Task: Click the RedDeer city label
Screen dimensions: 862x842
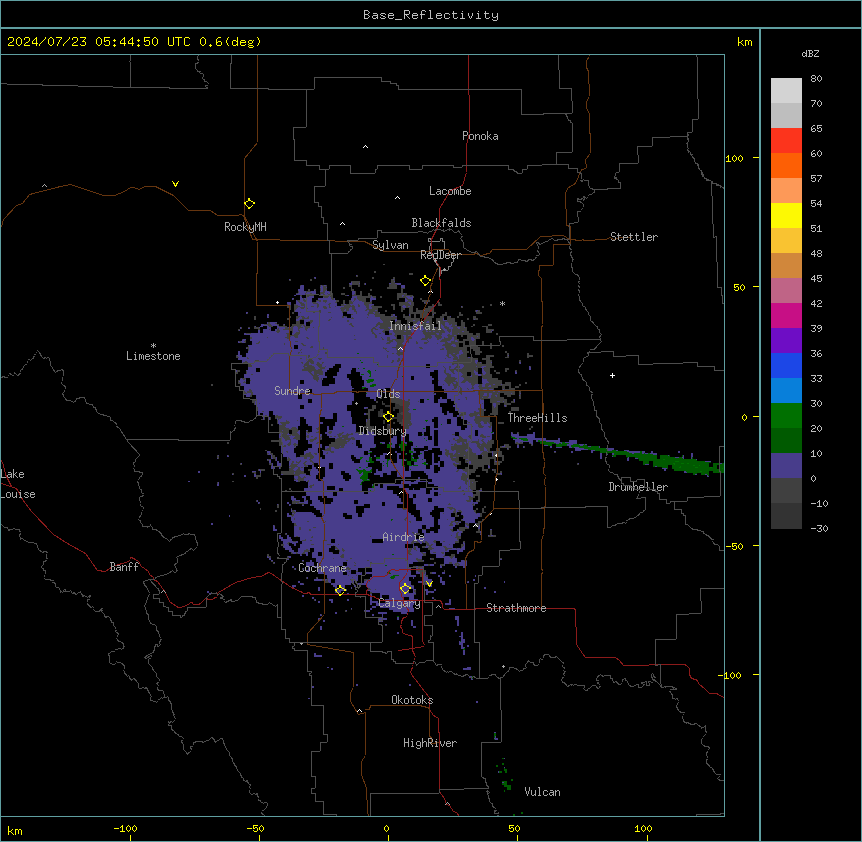Action: click(x=440, y=255)
